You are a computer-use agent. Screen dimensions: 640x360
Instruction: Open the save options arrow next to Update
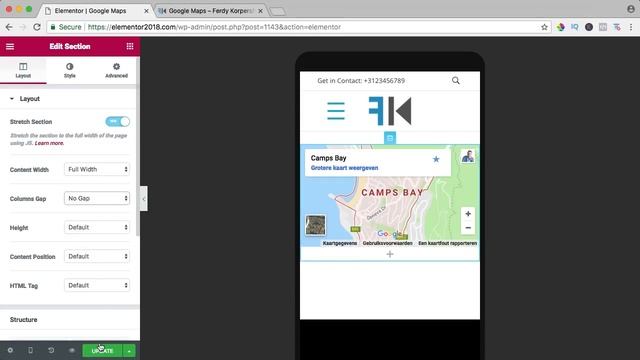129,351
